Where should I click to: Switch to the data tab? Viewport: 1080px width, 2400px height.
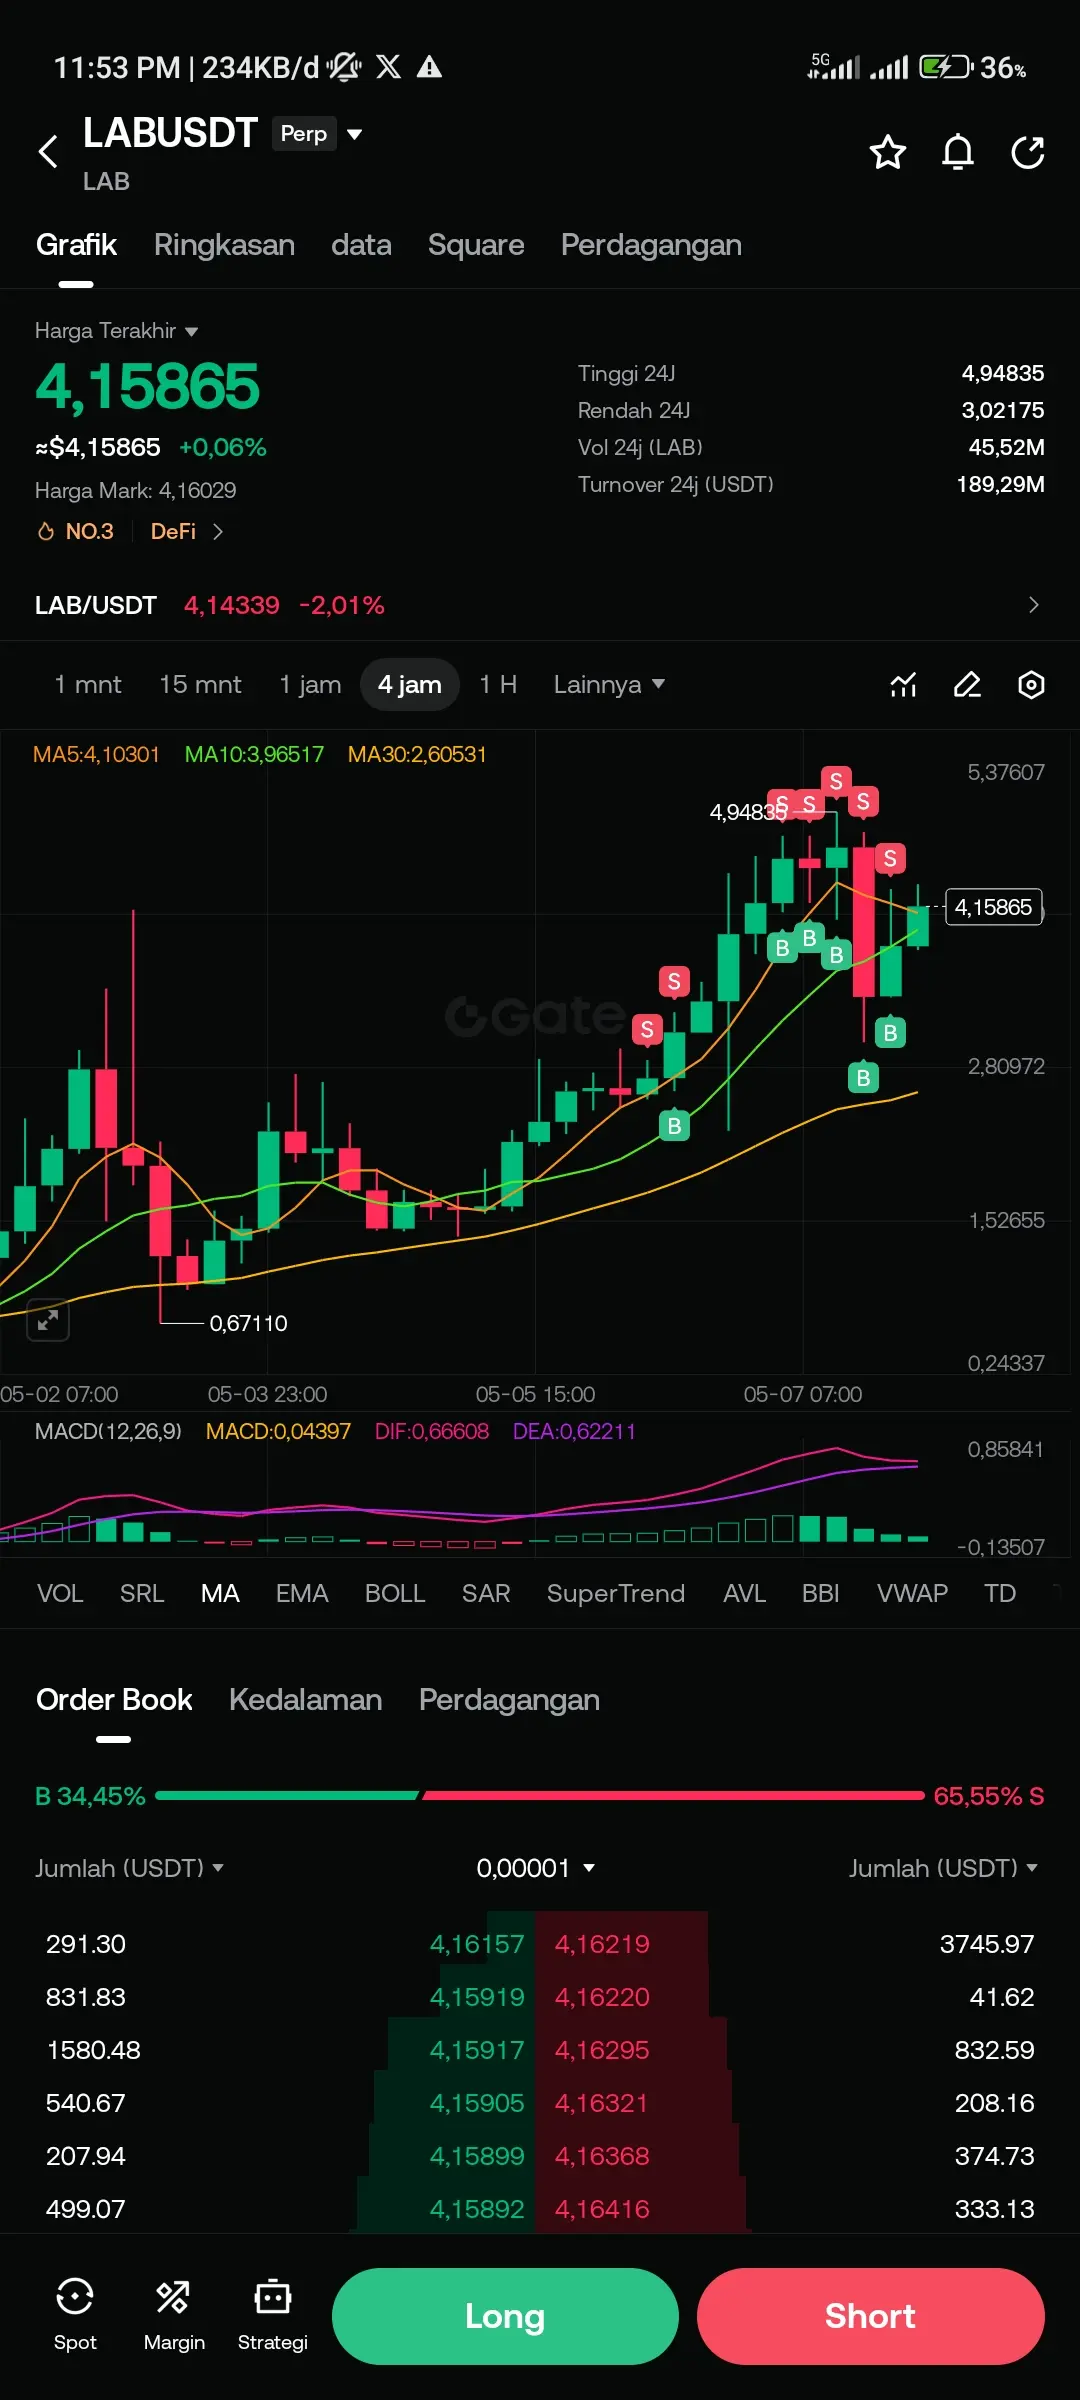[x=361, y=245]
